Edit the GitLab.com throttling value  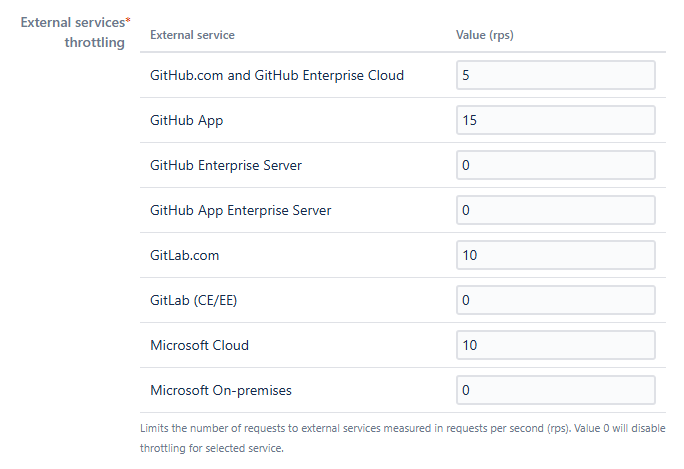coord(556,255)
